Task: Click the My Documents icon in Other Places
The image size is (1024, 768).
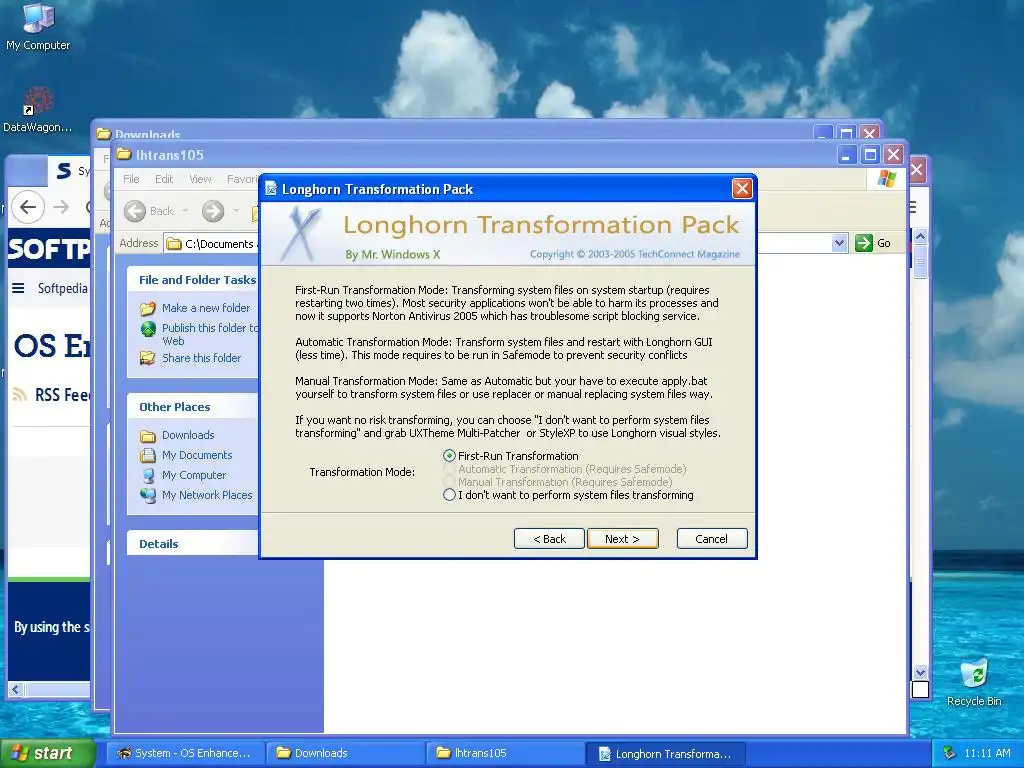Action: tap(148, 455)
